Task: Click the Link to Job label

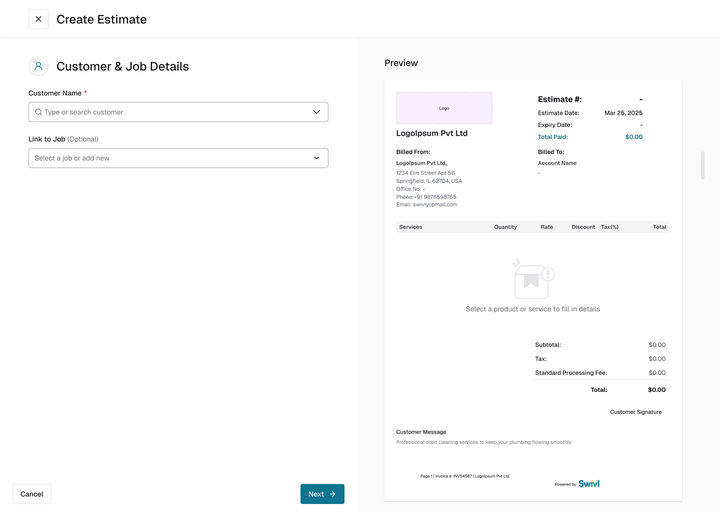Action: 47,139
